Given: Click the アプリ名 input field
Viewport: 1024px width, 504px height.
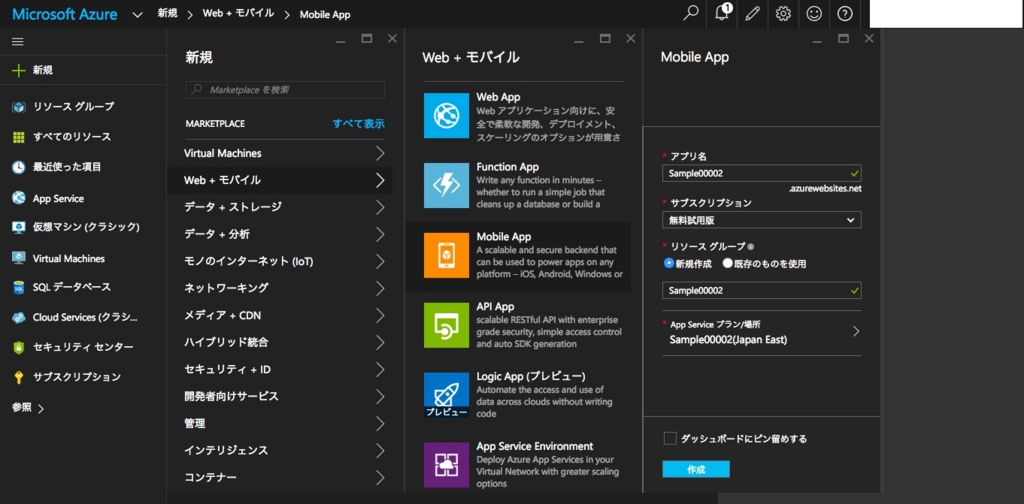Looking at the screenshot, I should pos(761,174).
